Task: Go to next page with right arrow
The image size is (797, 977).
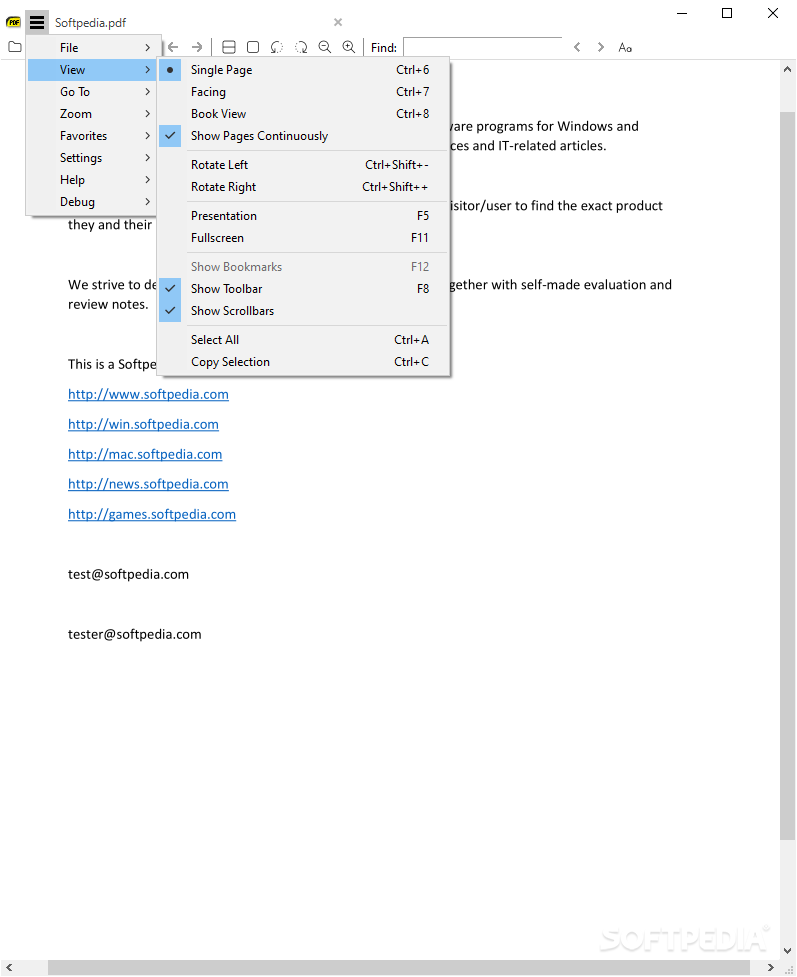Action: 197,47
